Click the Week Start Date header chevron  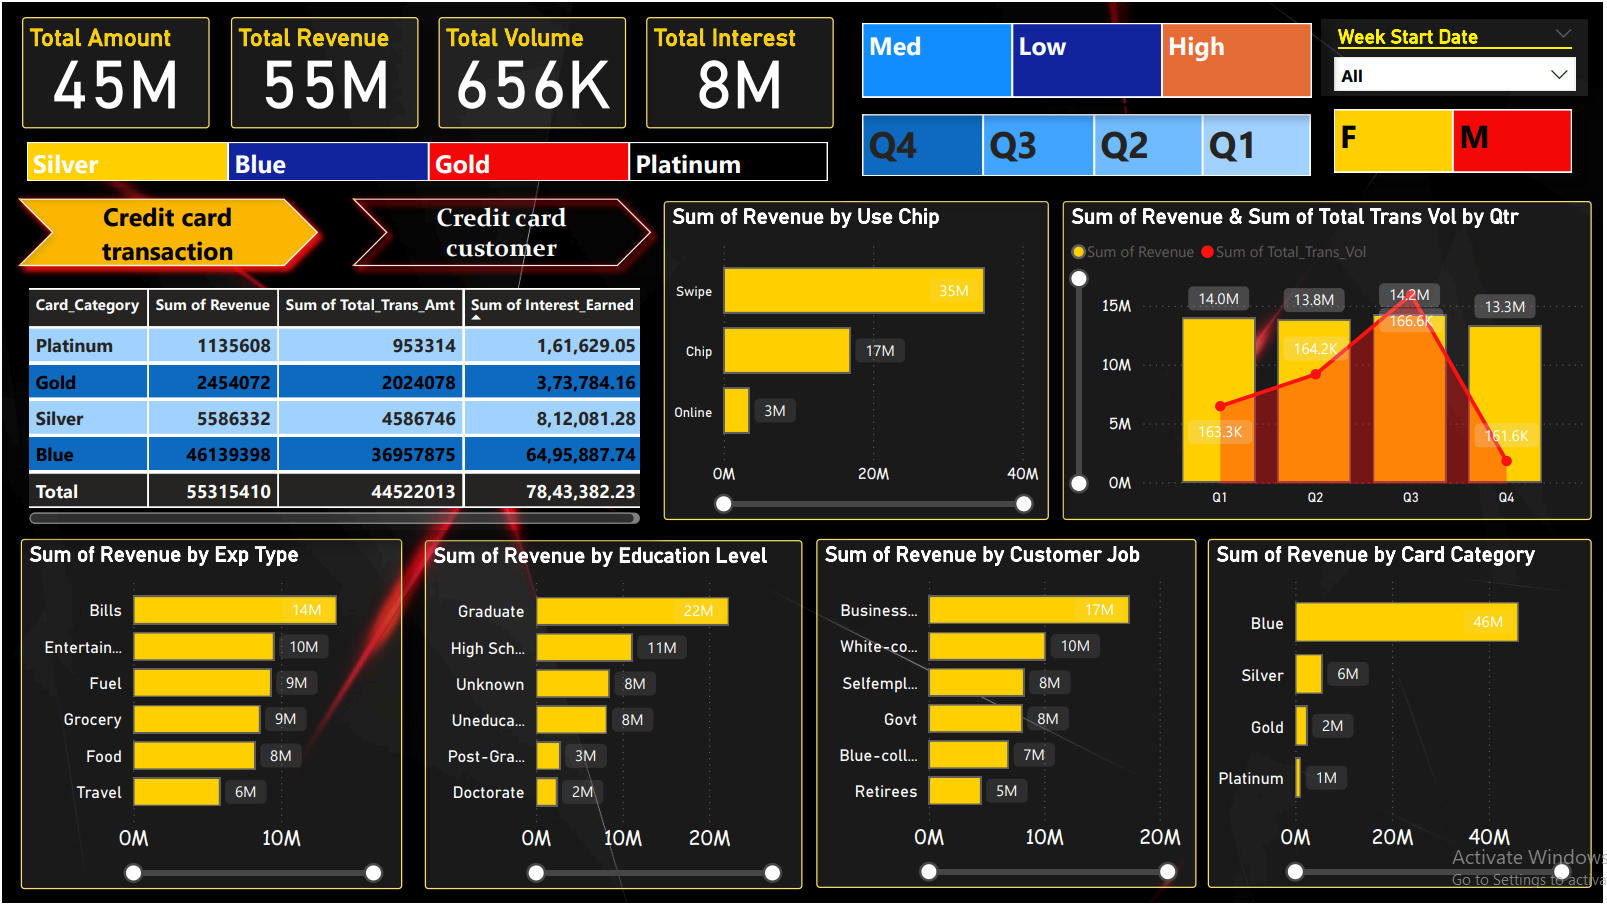point(1563,35)
